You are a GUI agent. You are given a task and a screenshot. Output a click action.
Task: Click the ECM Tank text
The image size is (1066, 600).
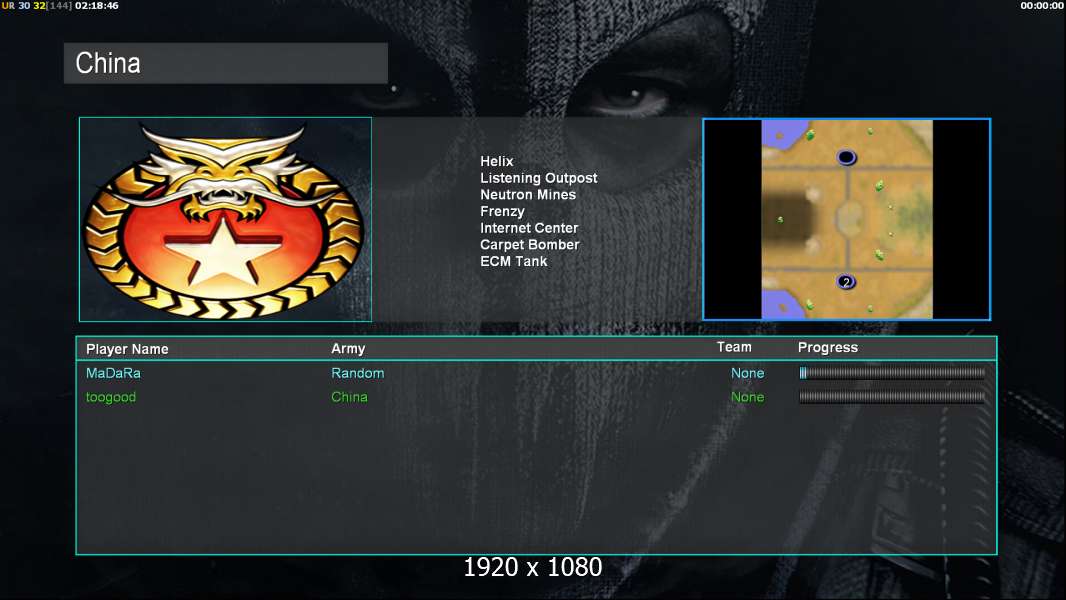[513, 261]
